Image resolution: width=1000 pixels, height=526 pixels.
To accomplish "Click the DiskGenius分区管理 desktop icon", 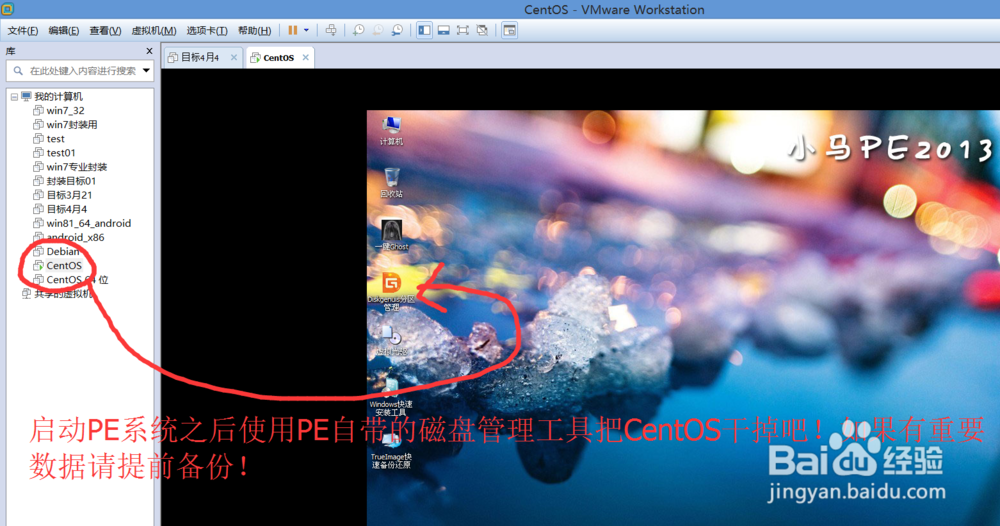I will 391,292.
